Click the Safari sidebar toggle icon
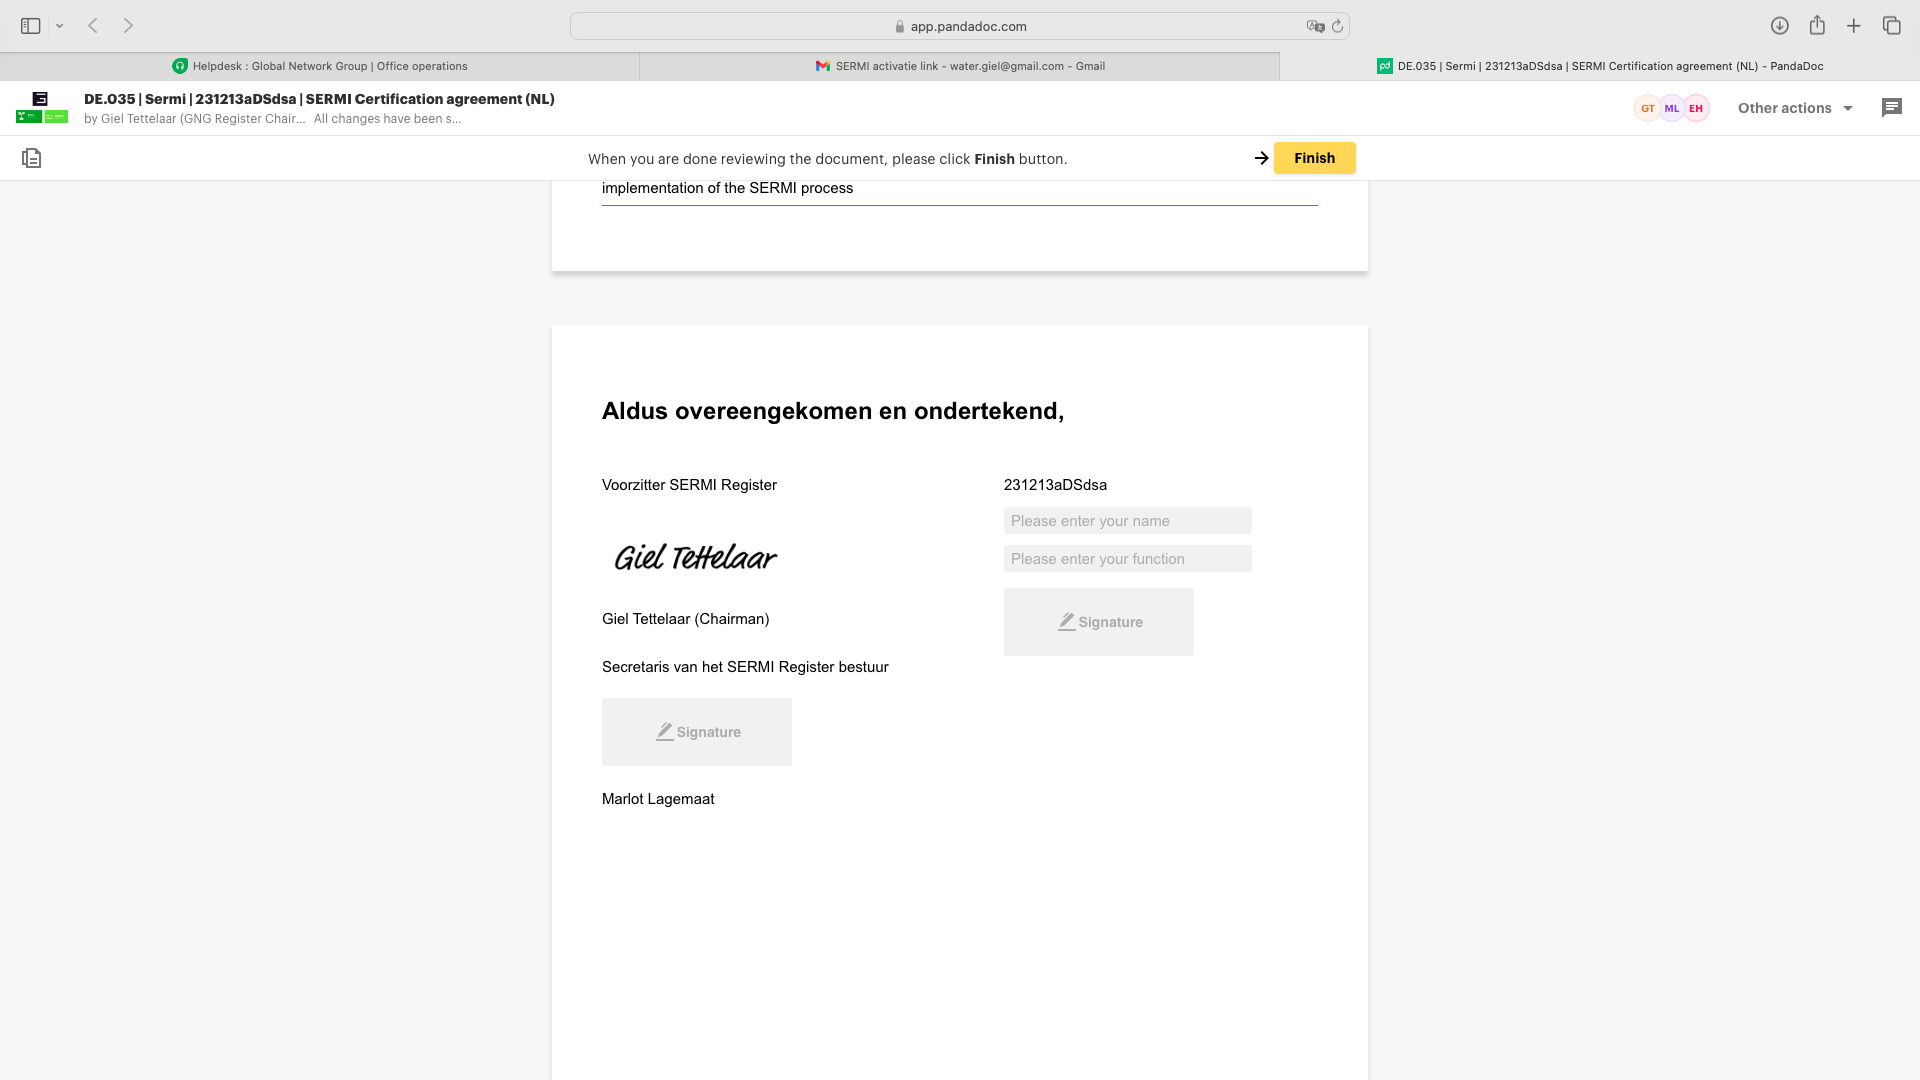This screenshot has width=1920, height=1080. pyautogui.click(x=30, y=26)
